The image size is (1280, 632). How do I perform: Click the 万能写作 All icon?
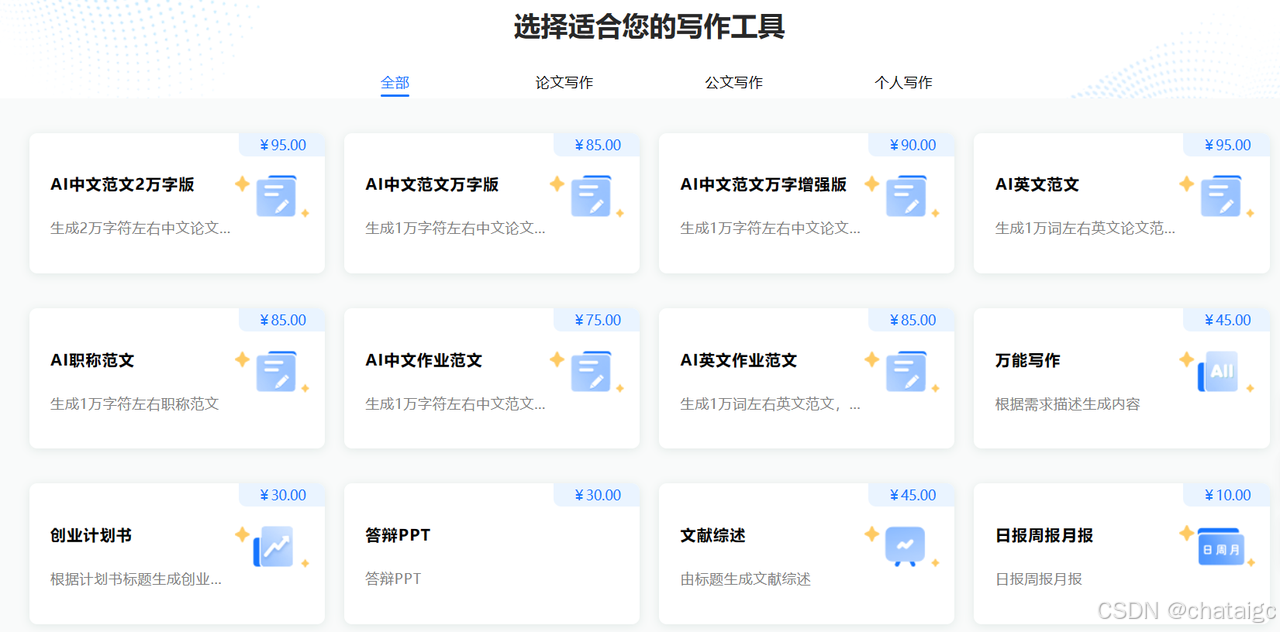click(x=1219, y=371)
